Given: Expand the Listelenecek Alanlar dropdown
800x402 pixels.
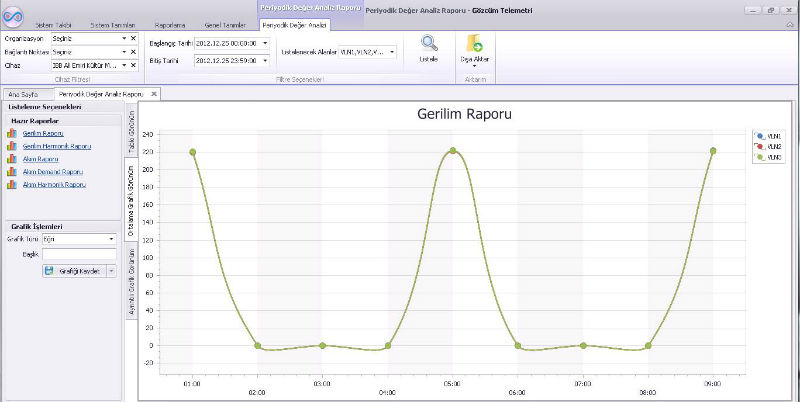Looking at the screenshot, I should point(391,51).
